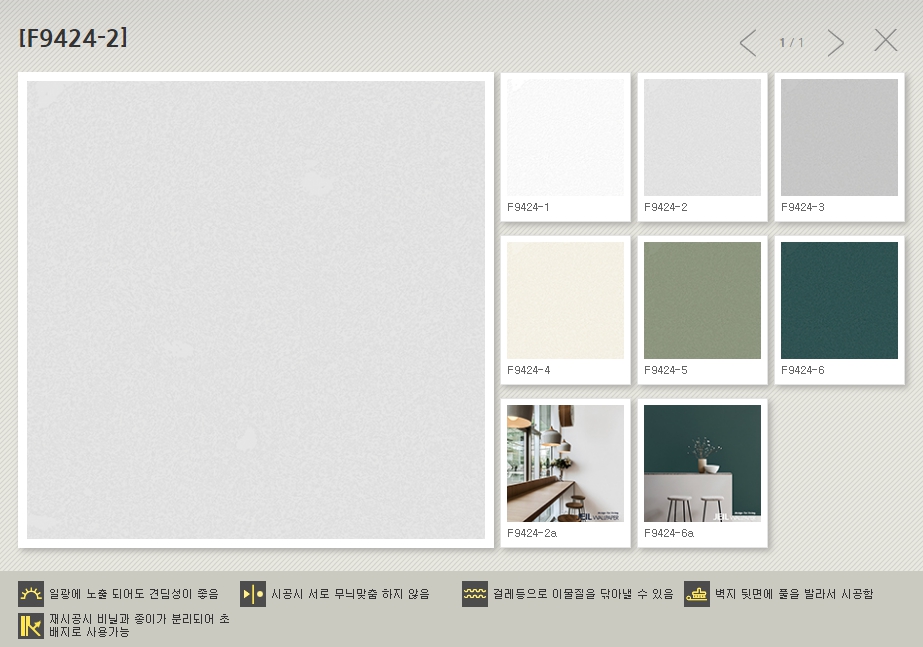Screen dimensions: 923x647
Task: Choose the F9424-3 gray swatch
Action: pos(839,137)
